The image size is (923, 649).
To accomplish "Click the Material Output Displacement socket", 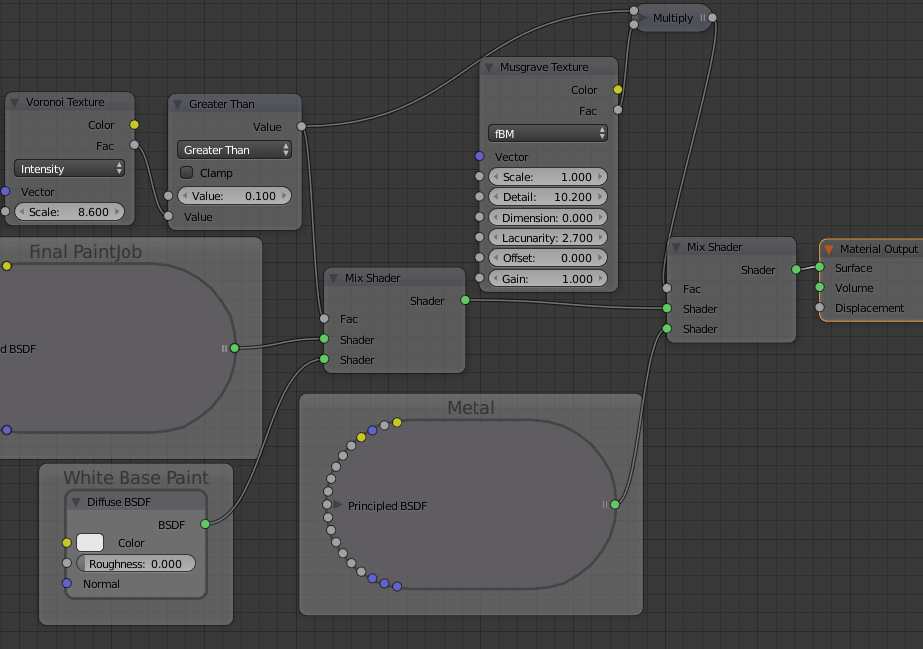I will pyautogui.click(x=819, y=307).
